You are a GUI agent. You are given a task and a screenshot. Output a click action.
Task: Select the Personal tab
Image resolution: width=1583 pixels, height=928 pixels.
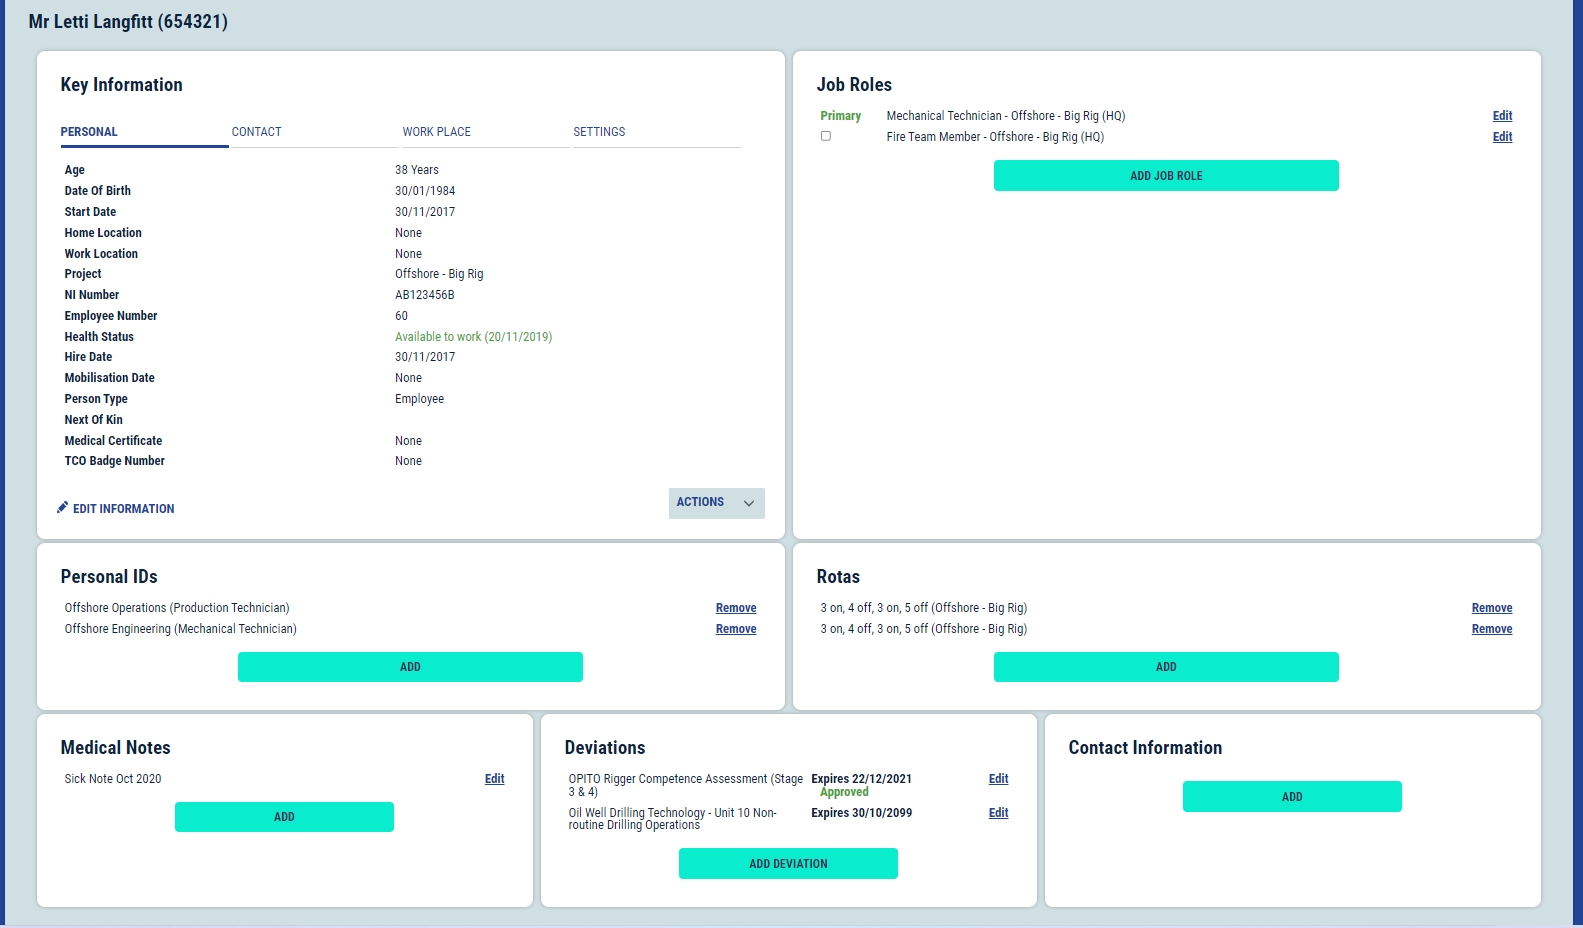(89, 132)
